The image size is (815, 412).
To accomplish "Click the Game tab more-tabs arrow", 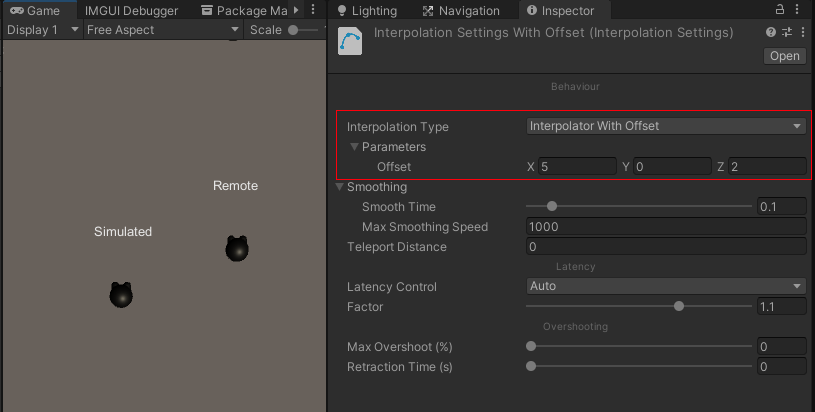I will point(296,10).
